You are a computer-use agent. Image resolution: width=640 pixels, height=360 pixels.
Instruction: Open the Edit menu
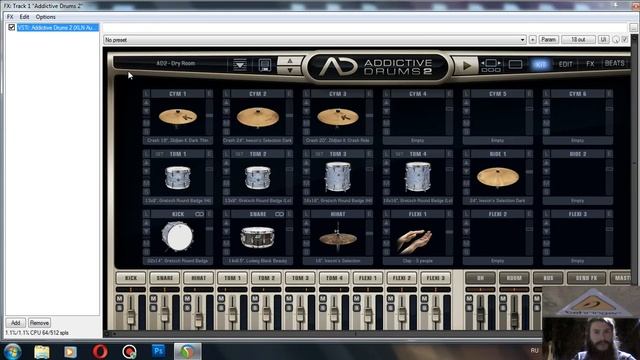[24, 17]
